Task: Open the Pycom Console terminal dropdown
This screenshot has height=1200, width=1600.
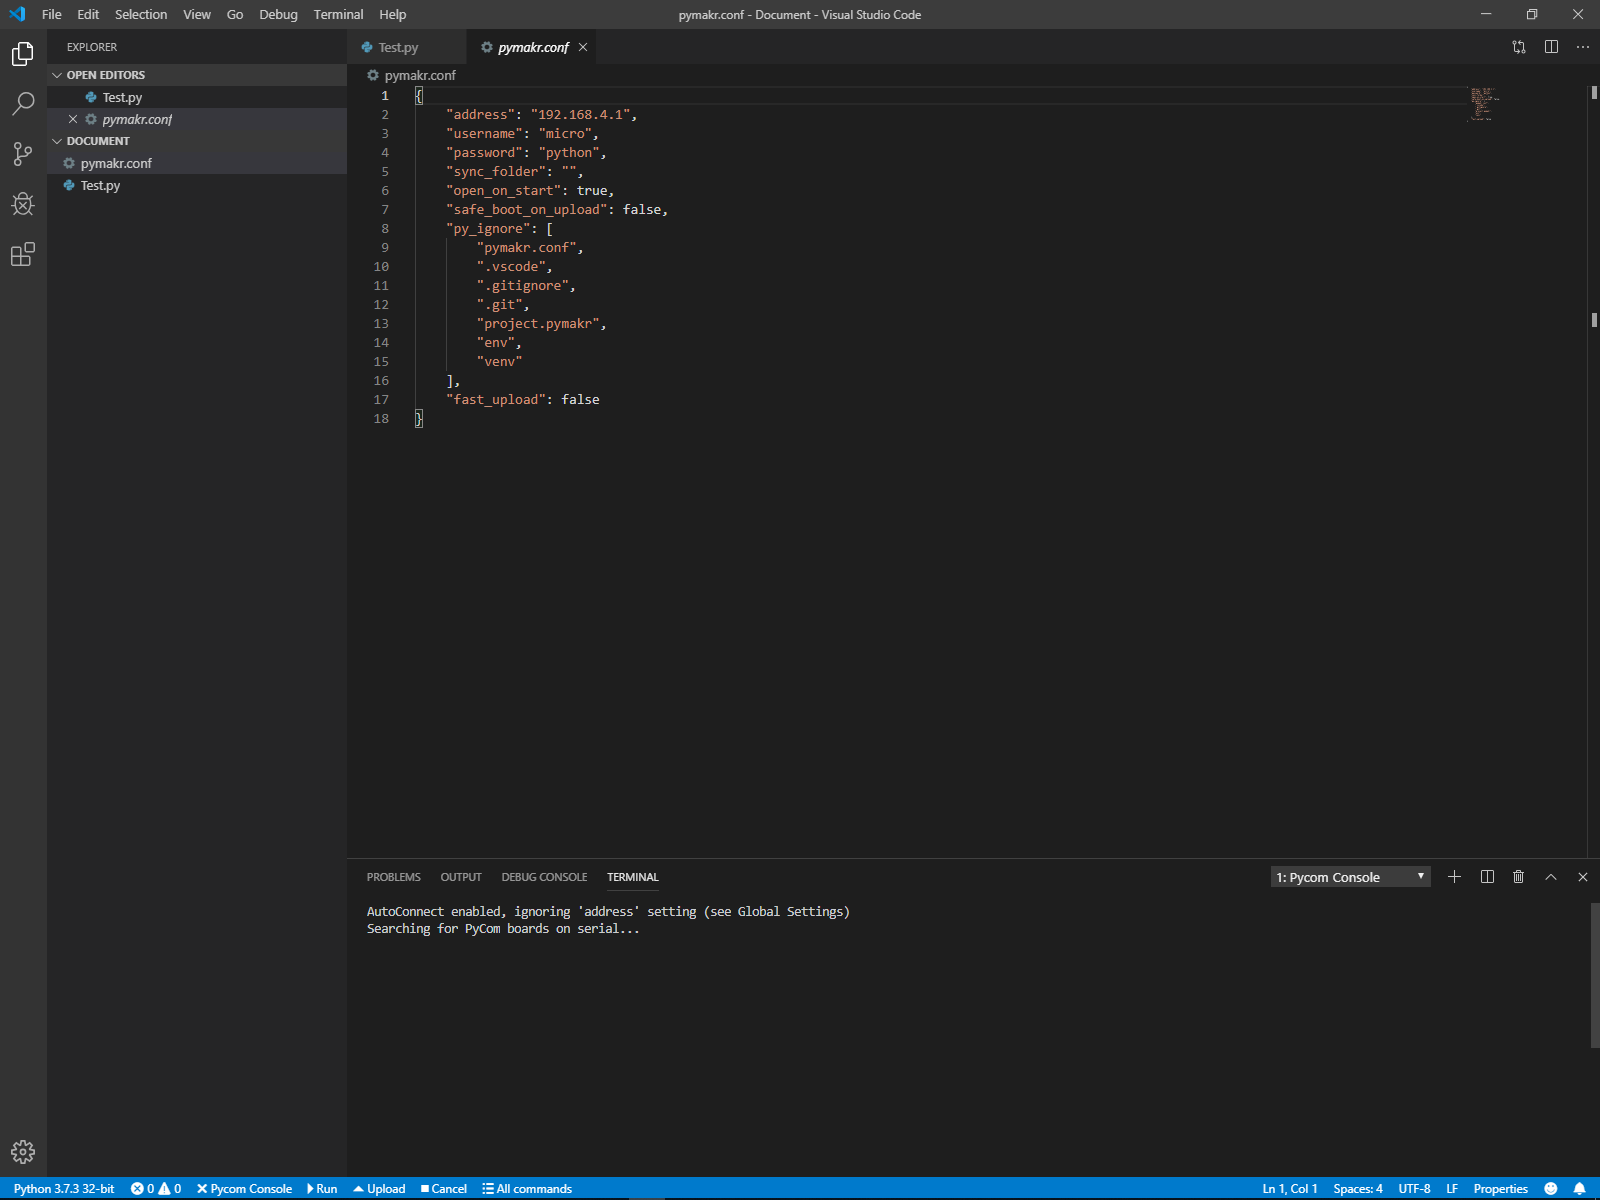Action: click(x=1350, y=877)
